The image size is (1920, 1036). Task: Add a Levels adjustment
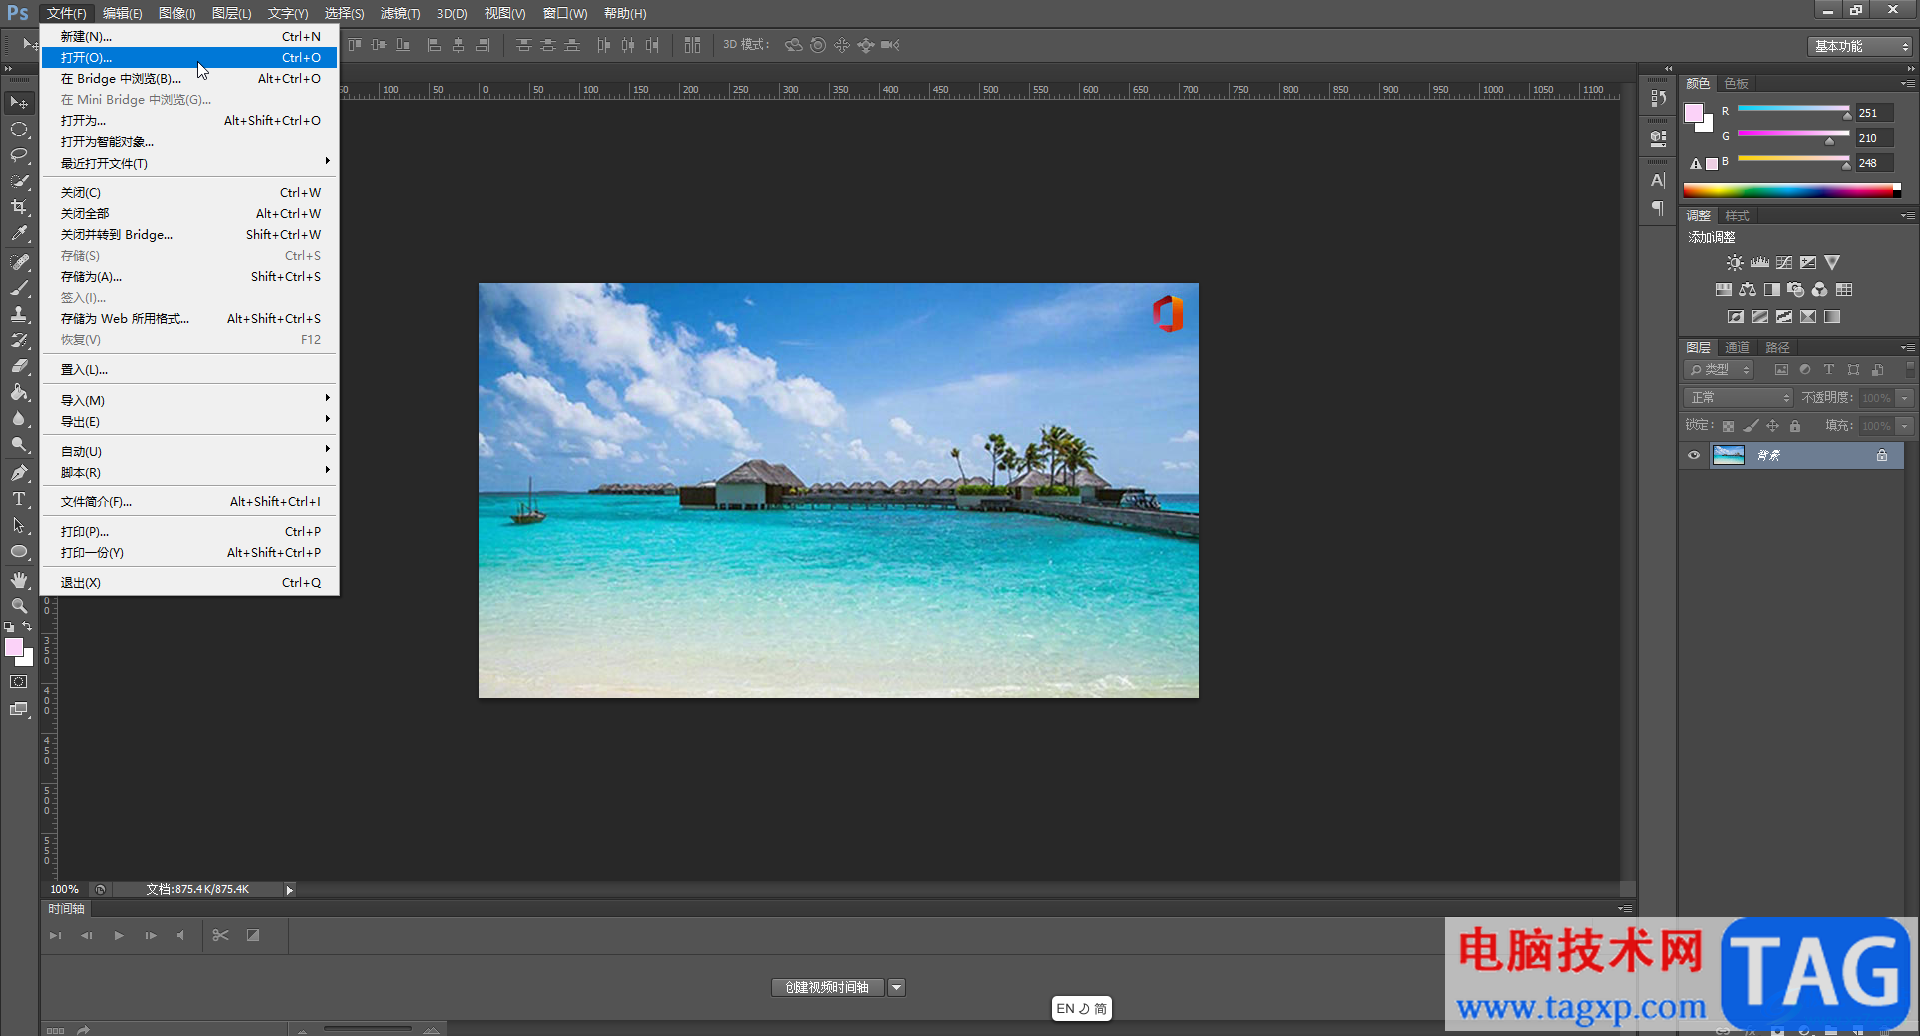pyautogui.click(x=1759, y=263)
